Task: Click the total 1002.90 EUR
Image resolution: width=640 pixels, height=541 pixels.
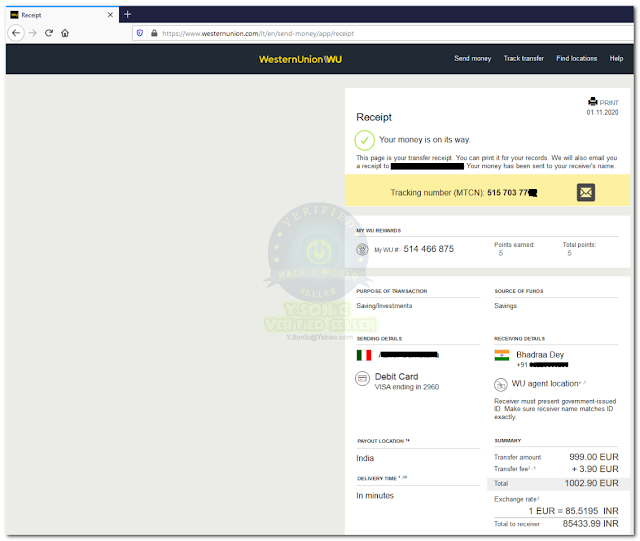Action: pos(591,483)
